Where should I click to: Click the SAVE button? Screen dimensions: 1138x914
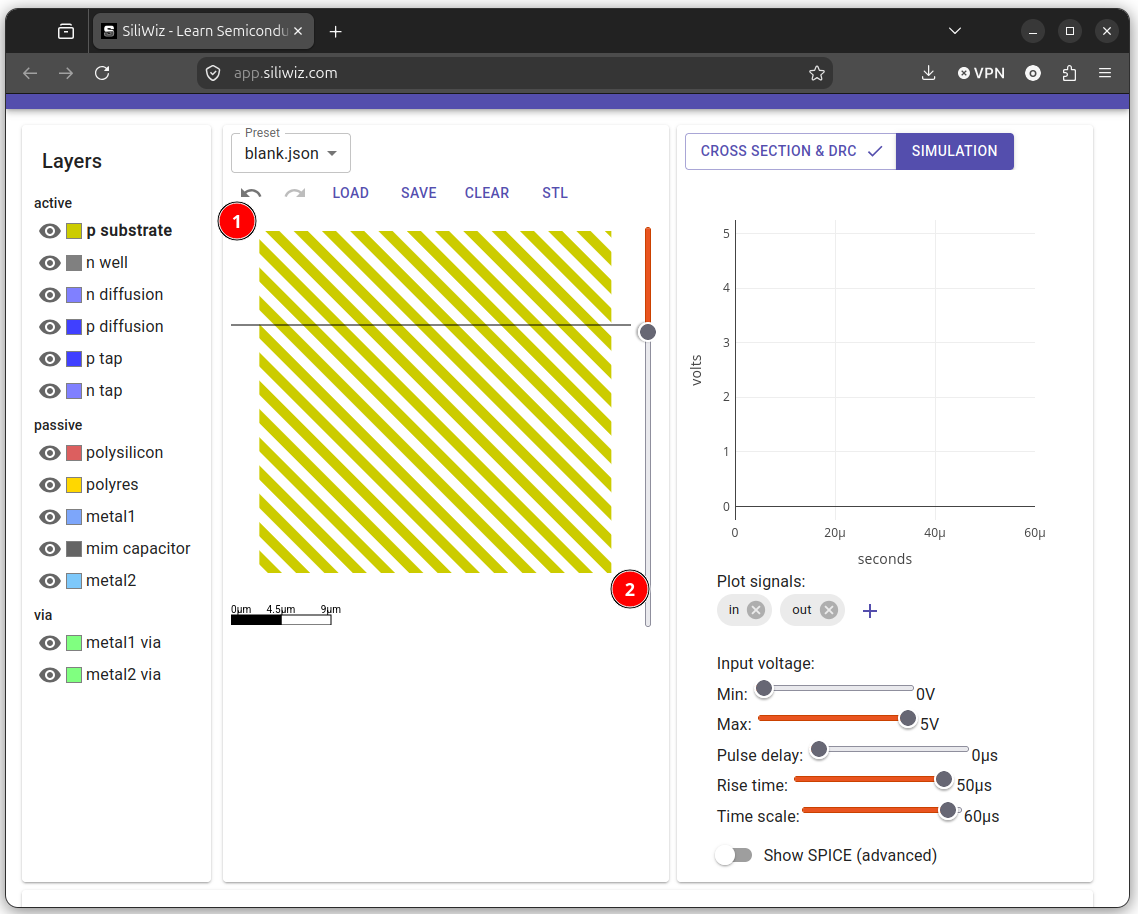[419, 193]
